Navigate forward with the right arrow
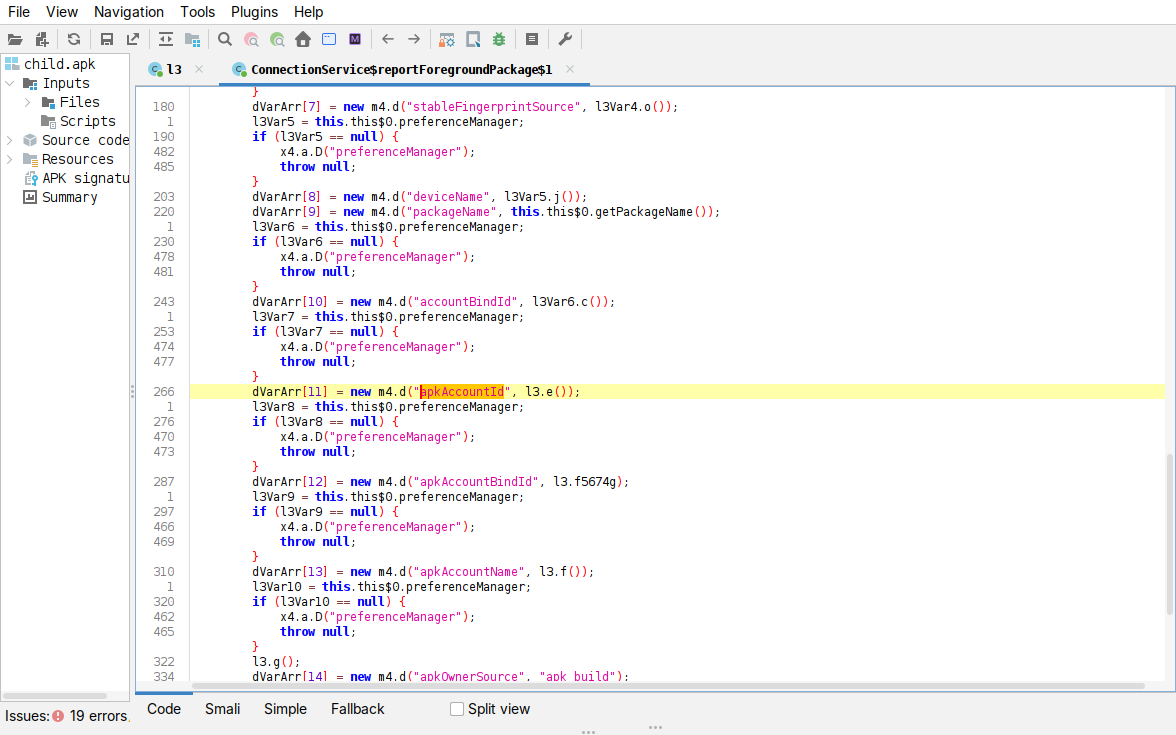Image resolution: width=1176 pixels, height=735 pixels. coord(414,40)
